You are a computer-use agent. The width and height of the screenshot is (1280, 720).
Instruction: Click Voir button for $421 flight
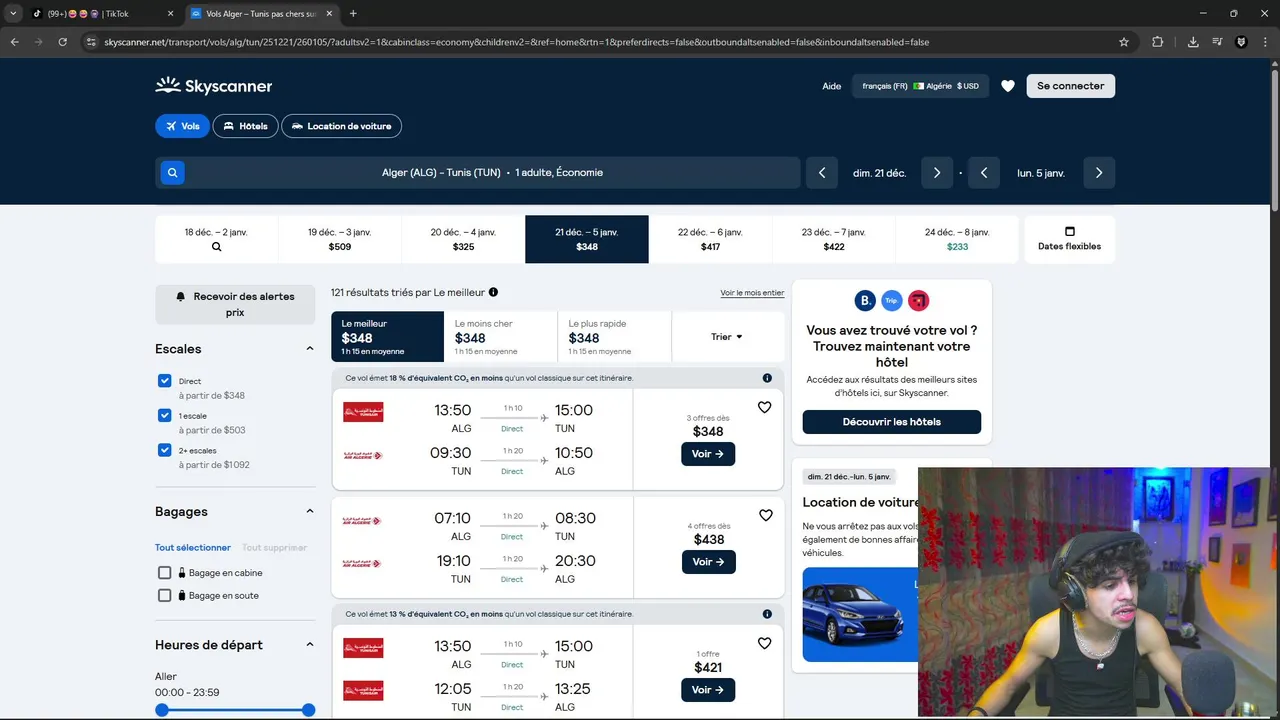pos(708,690)
